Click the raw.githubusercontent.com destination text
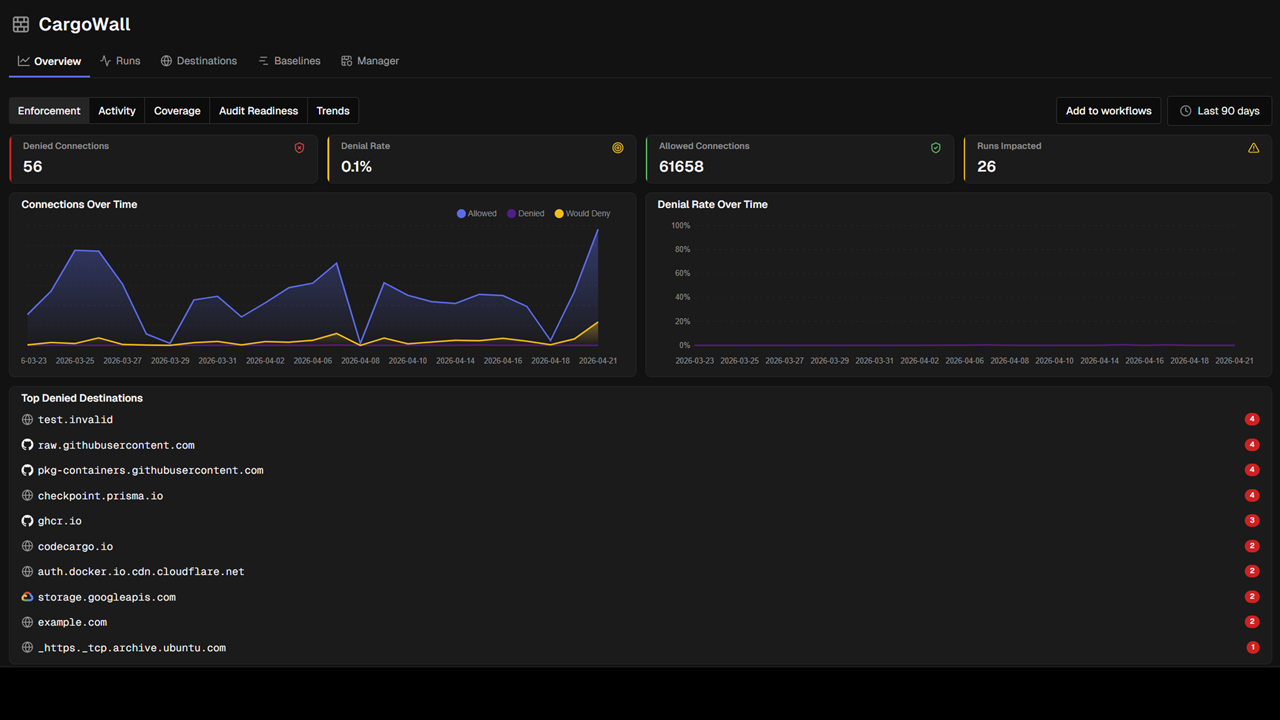This screenshot has height=720, width=1280. click(x=116, y=445)
